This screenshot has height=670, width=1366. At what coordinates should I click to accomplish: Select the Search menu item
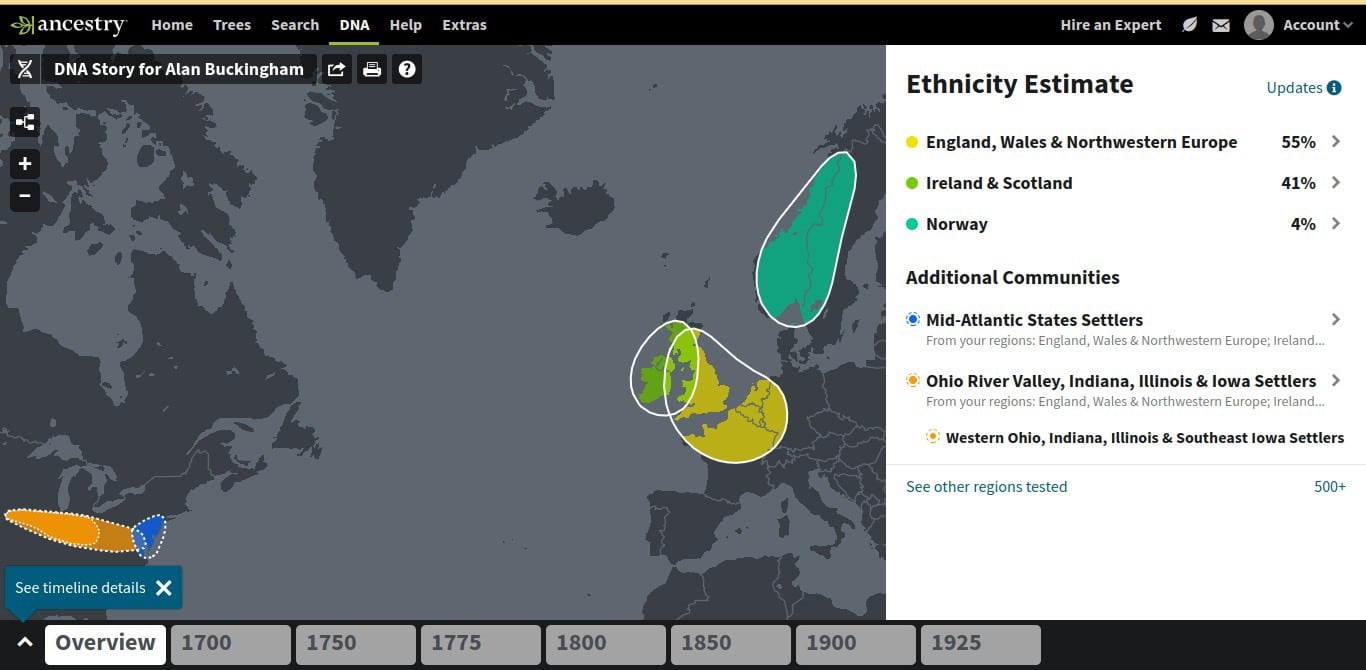pos(295,25)
